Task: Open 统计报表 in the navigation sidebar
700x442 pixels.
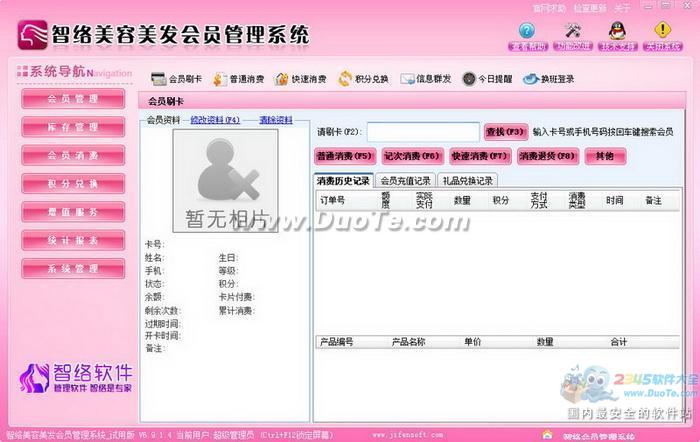Action: coord(73,240)
